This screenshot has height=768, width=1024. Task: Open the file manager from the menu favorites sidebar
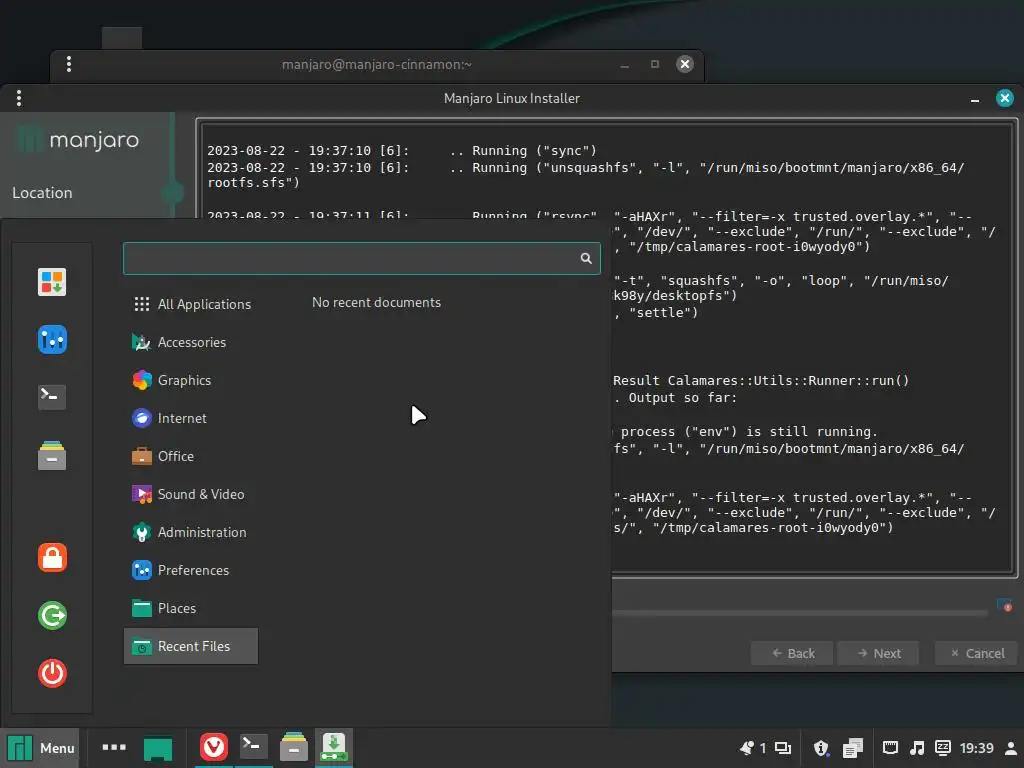pos(52,455)
